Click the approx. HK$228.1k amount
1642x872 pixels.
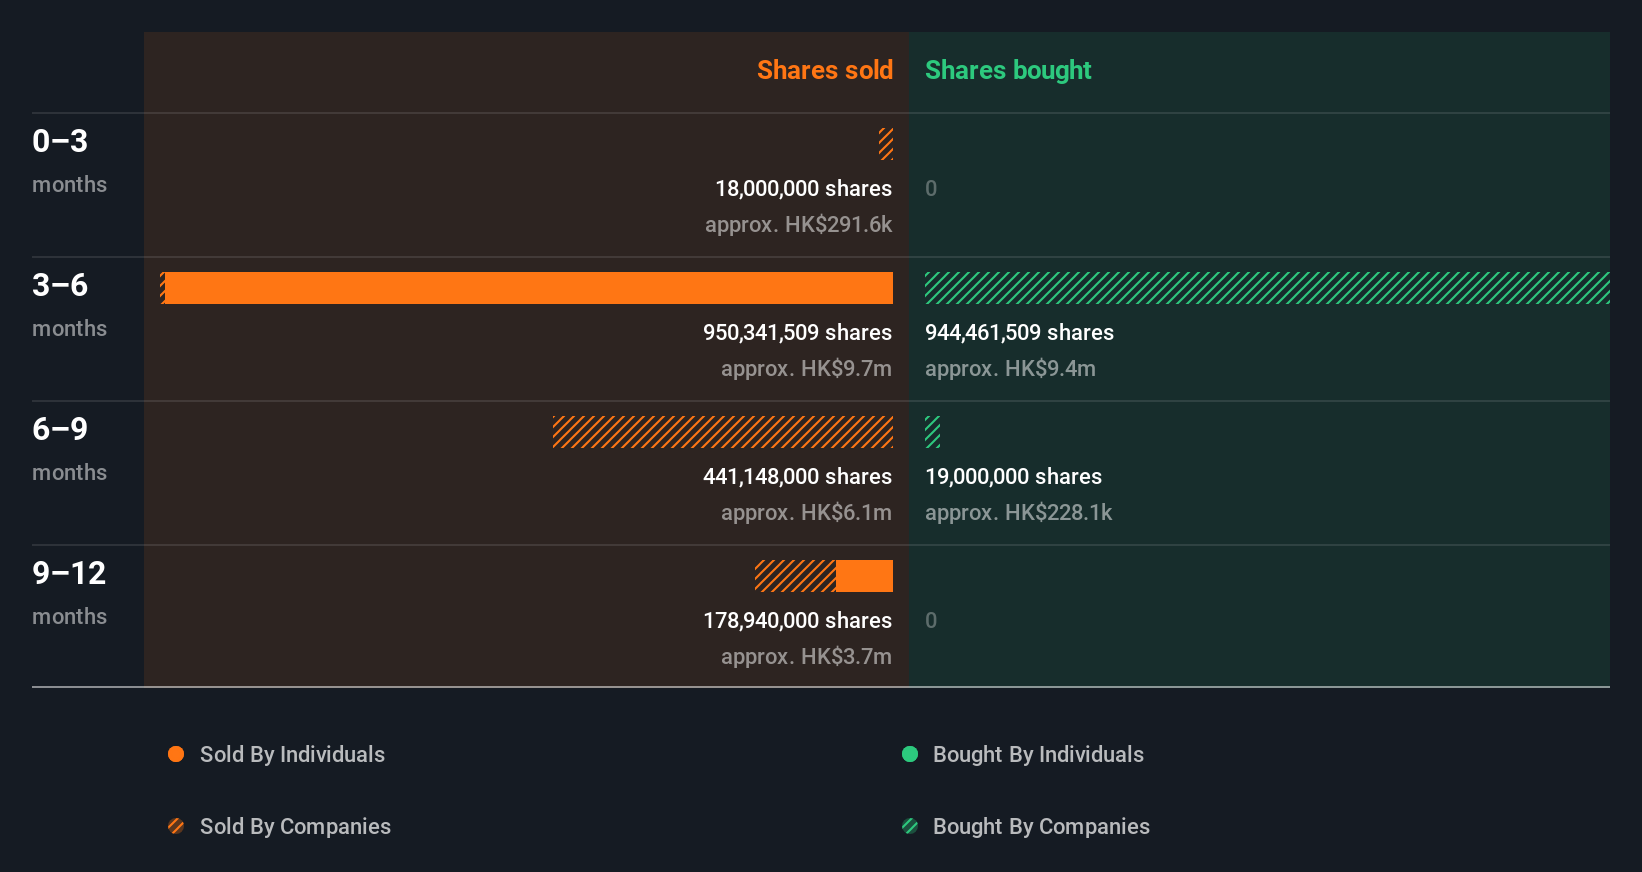[1018, 512]
